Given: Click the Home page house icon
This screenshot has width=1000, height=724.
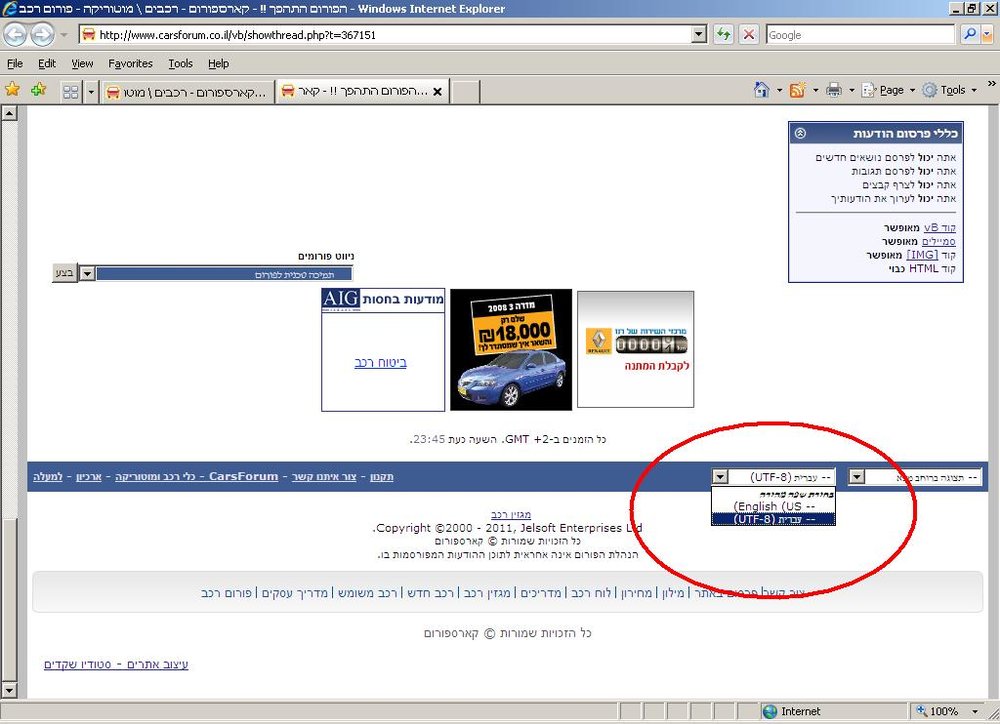Looking at the screenshot, I should click(x=761, y=90).
